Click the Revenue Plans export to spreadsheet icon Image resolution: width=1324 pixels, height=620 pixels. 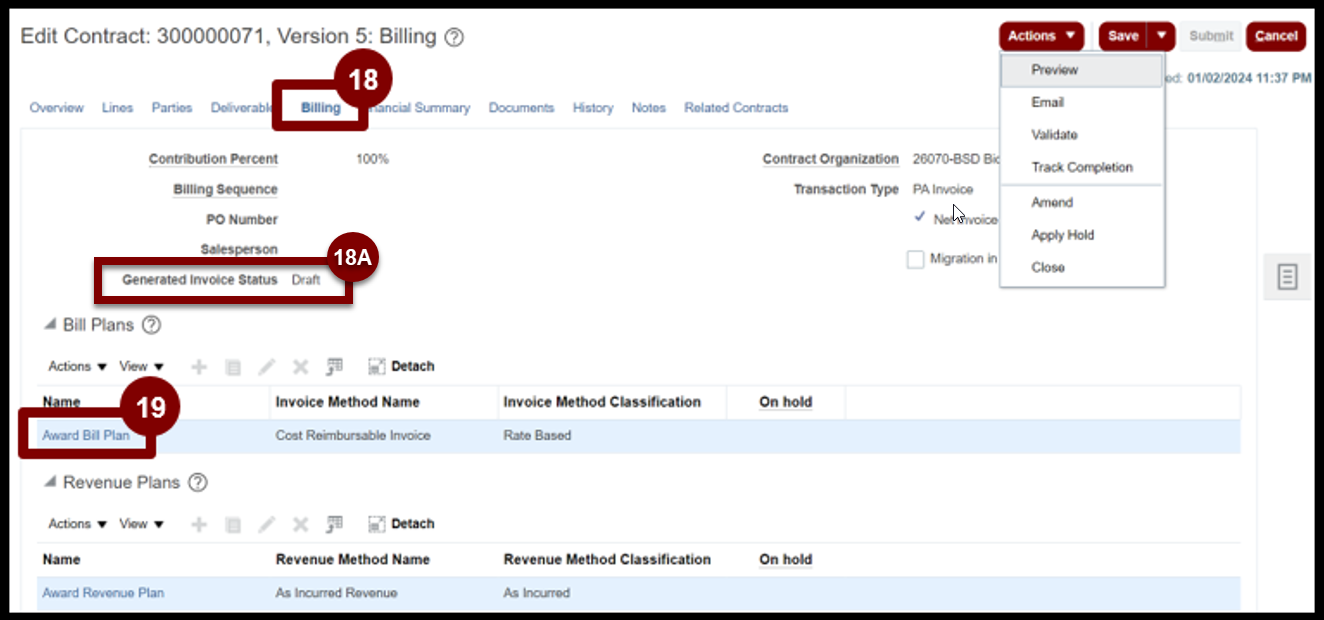[335, 524]
